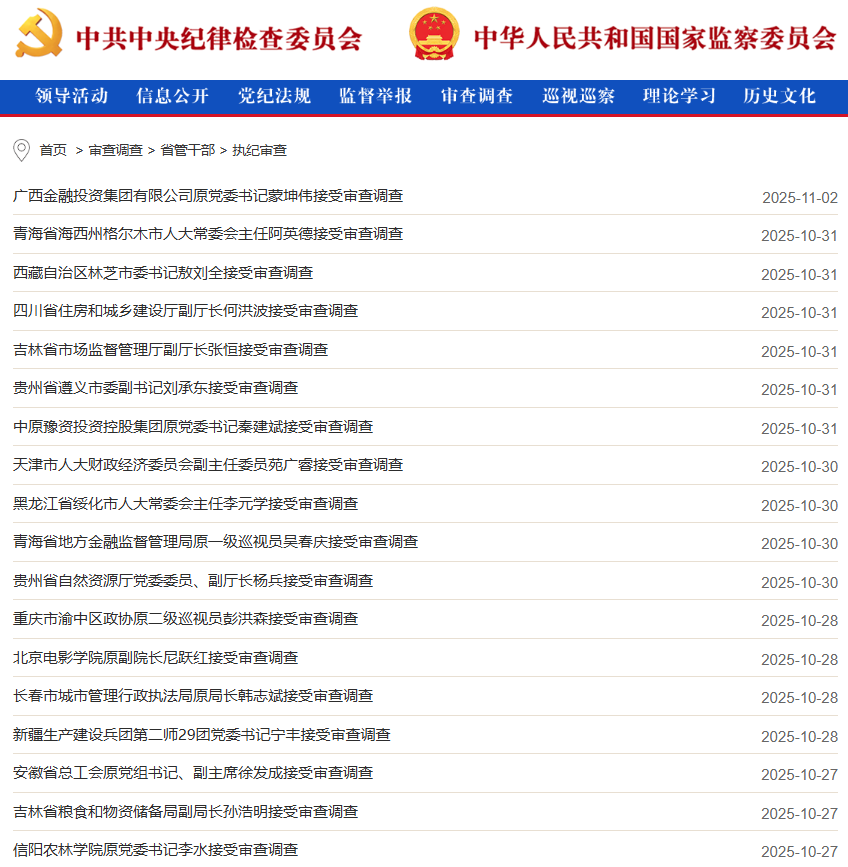Open article about 广西金融投资集团 蒙坤伟
Screen dimensions: 848x867
[x=208, y=196]
